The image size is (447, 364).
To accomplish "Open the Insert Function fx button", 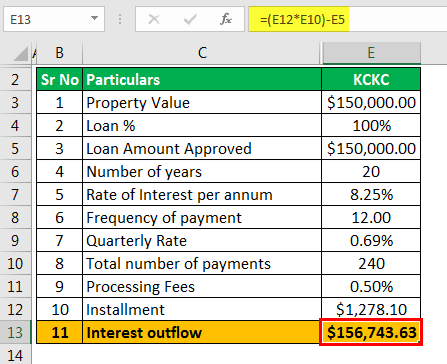I will click(226, 19).
